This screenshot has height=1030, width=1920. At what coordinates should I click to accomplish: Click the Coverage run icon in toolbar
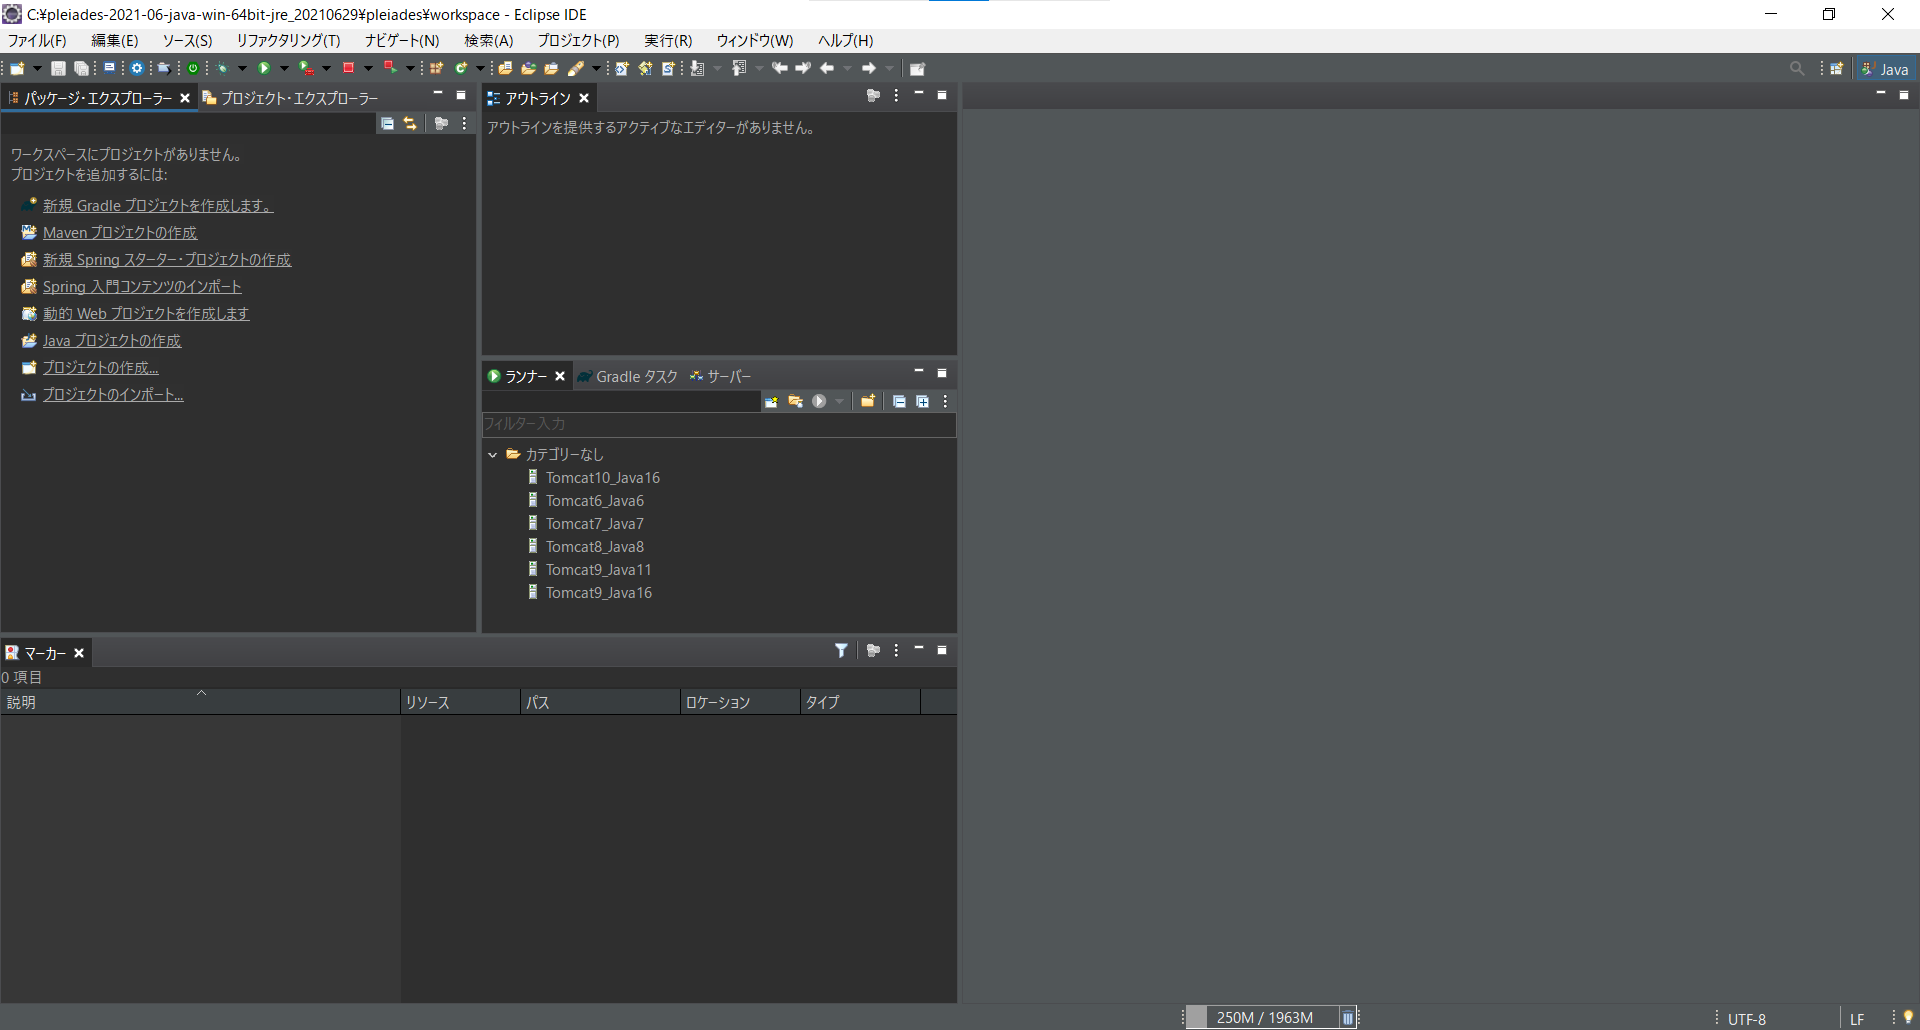tap(306, 68)
